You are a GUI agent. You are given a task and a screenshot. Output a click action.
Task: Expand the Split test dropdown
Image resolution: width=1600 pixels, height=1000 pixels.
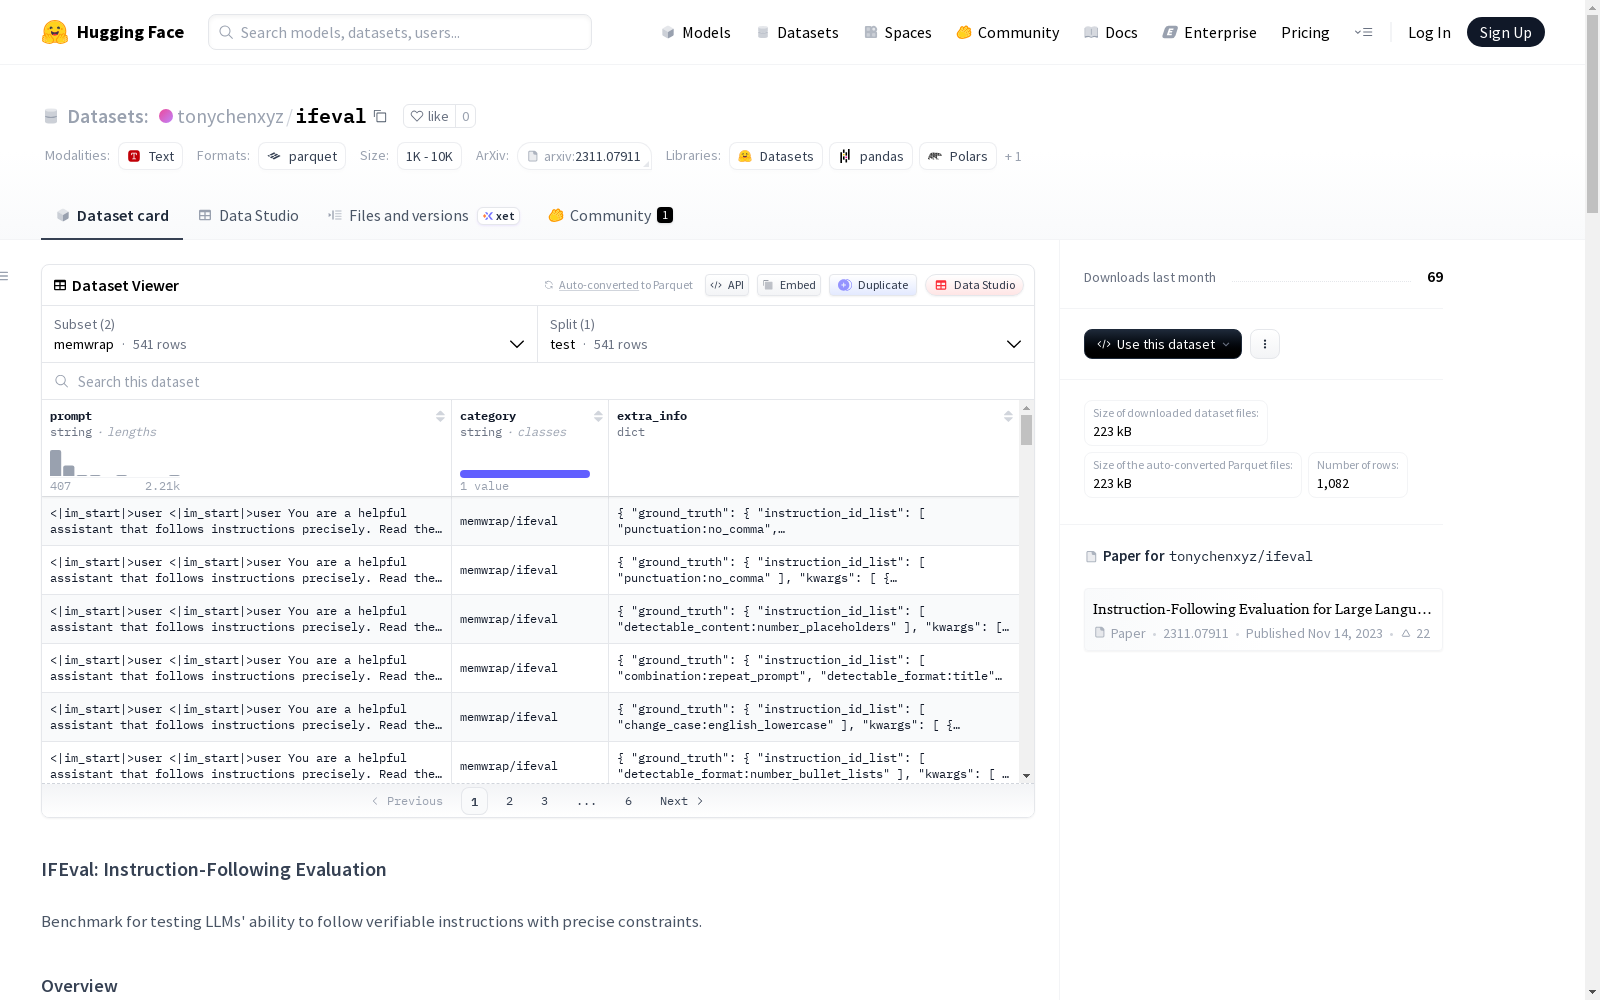click(786, 334)
